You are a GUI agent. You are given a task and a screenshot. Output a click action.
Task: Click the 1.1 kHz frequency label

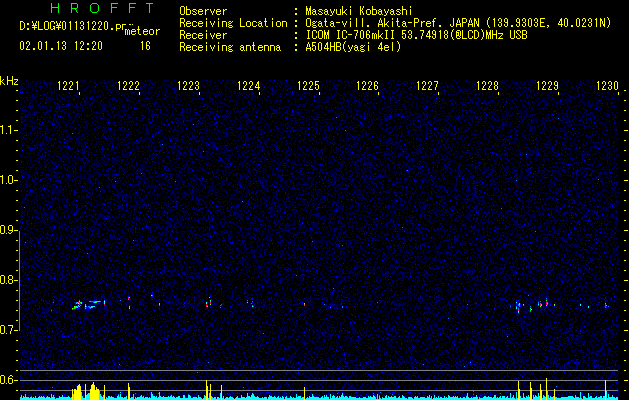8,130
